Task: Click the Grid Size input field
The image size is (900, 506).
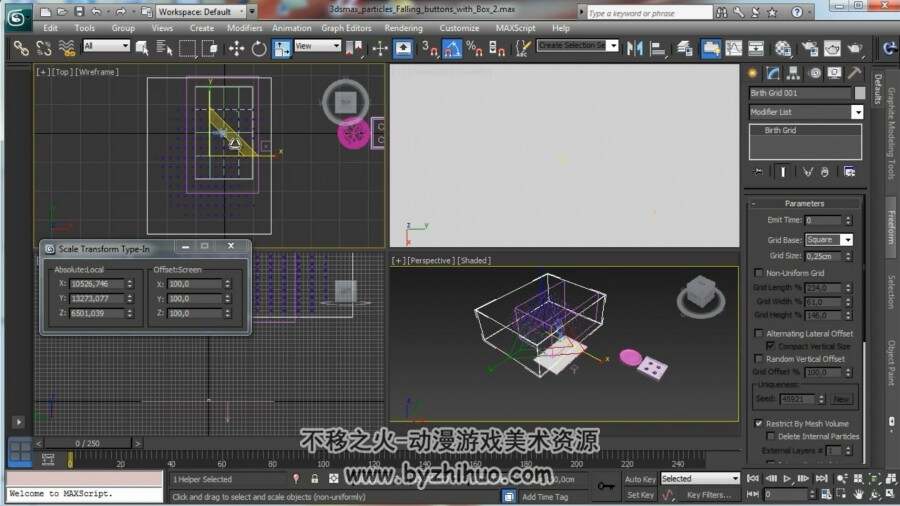Action: [x=824, y=256]
